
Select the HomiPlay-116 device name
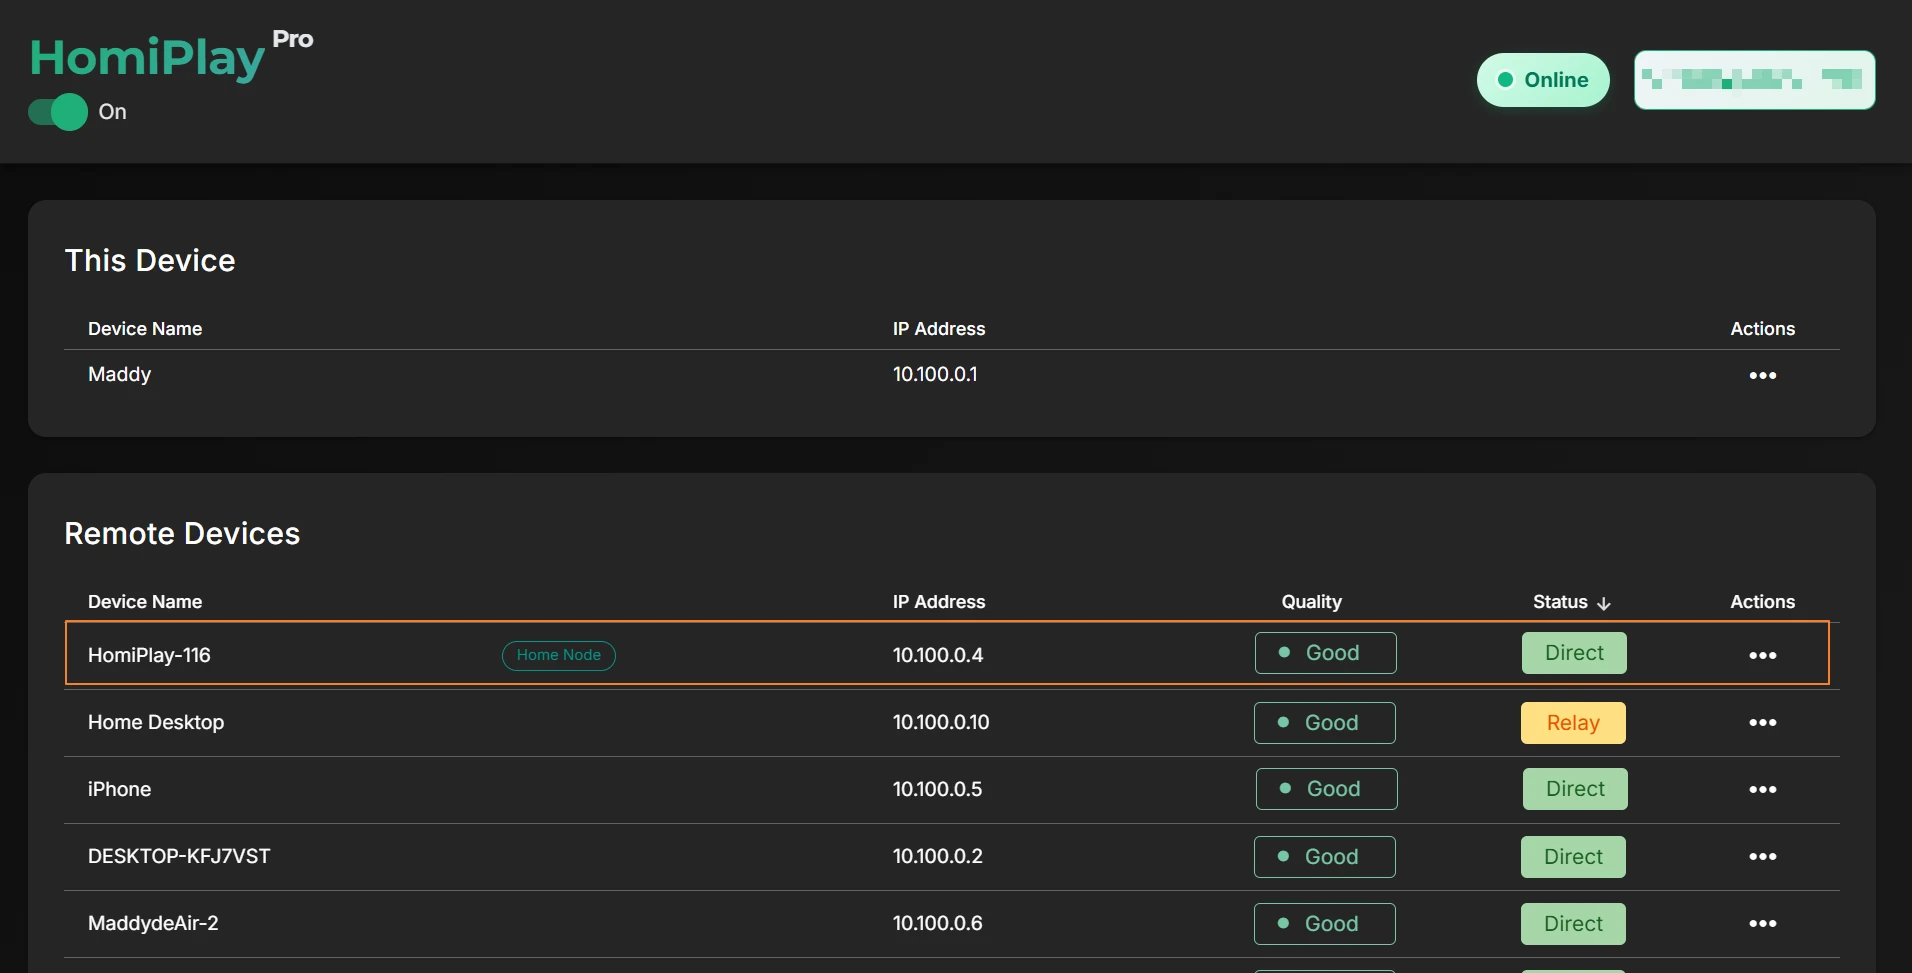click(149, 655)
